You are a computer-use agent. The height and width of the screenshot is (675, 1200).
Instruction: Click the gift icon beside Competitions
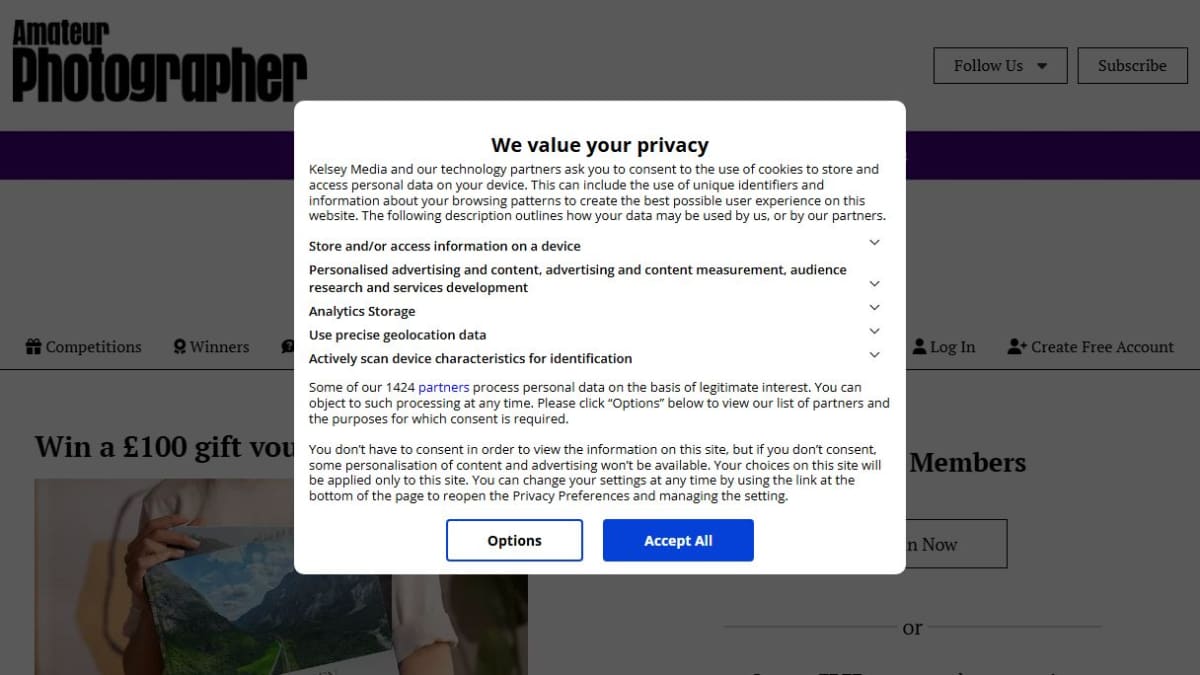pyautogui.click(x=33, y=347)
